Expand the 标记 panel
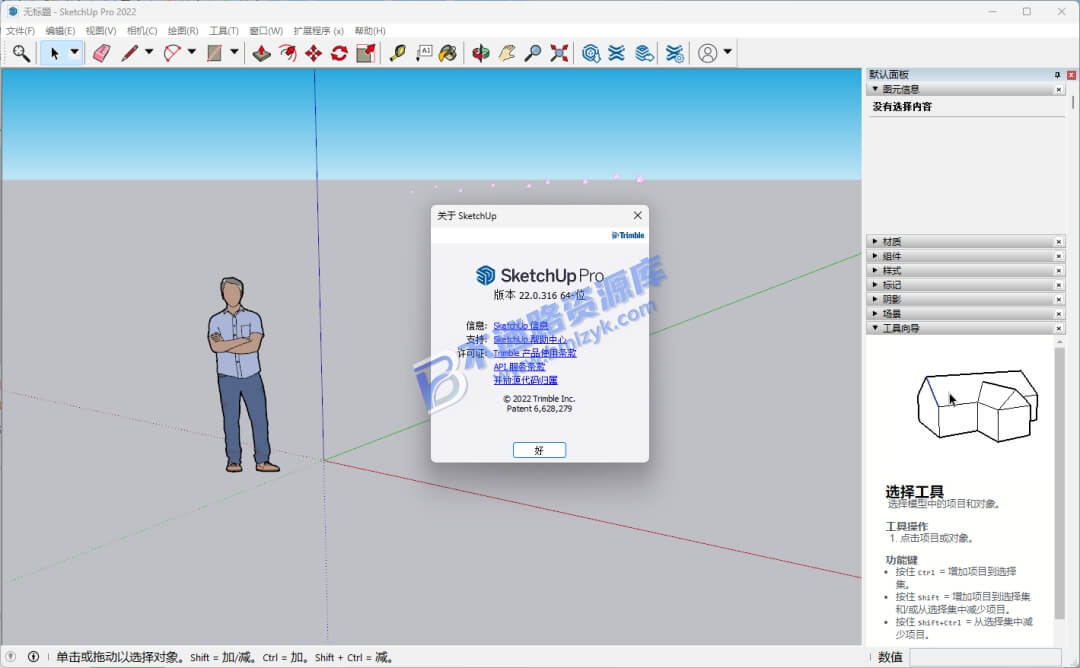This screenshot has height=668, width=1080. pyautogui.click(x=875, y=284)
